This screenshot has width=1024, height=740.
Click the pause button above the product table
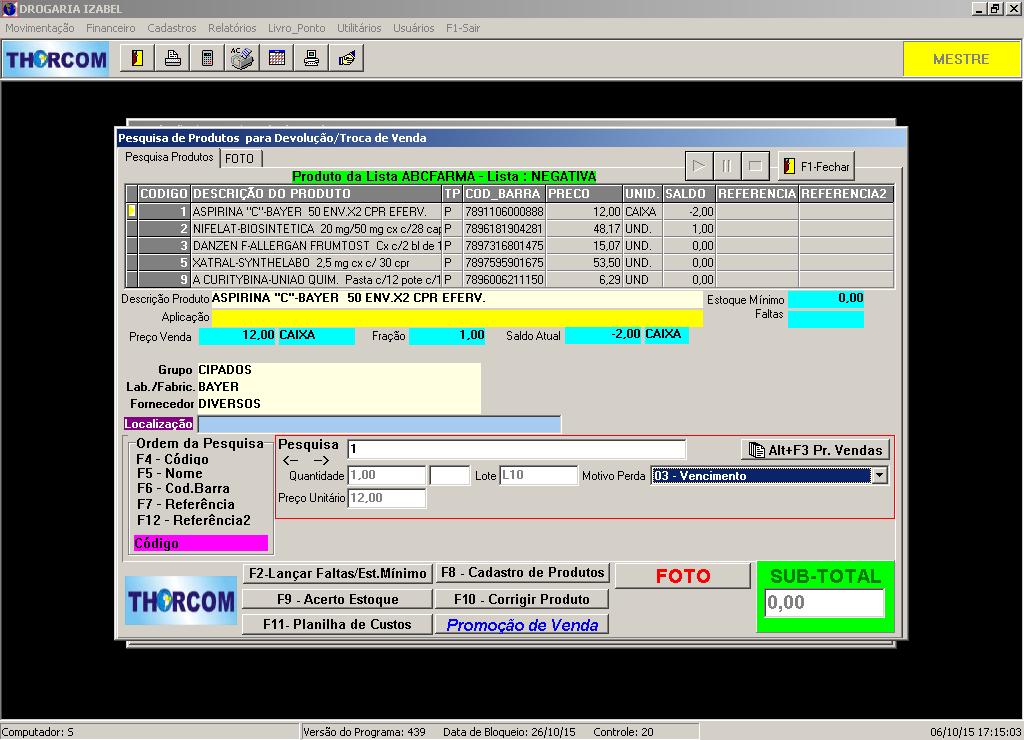tap(726, 166)
